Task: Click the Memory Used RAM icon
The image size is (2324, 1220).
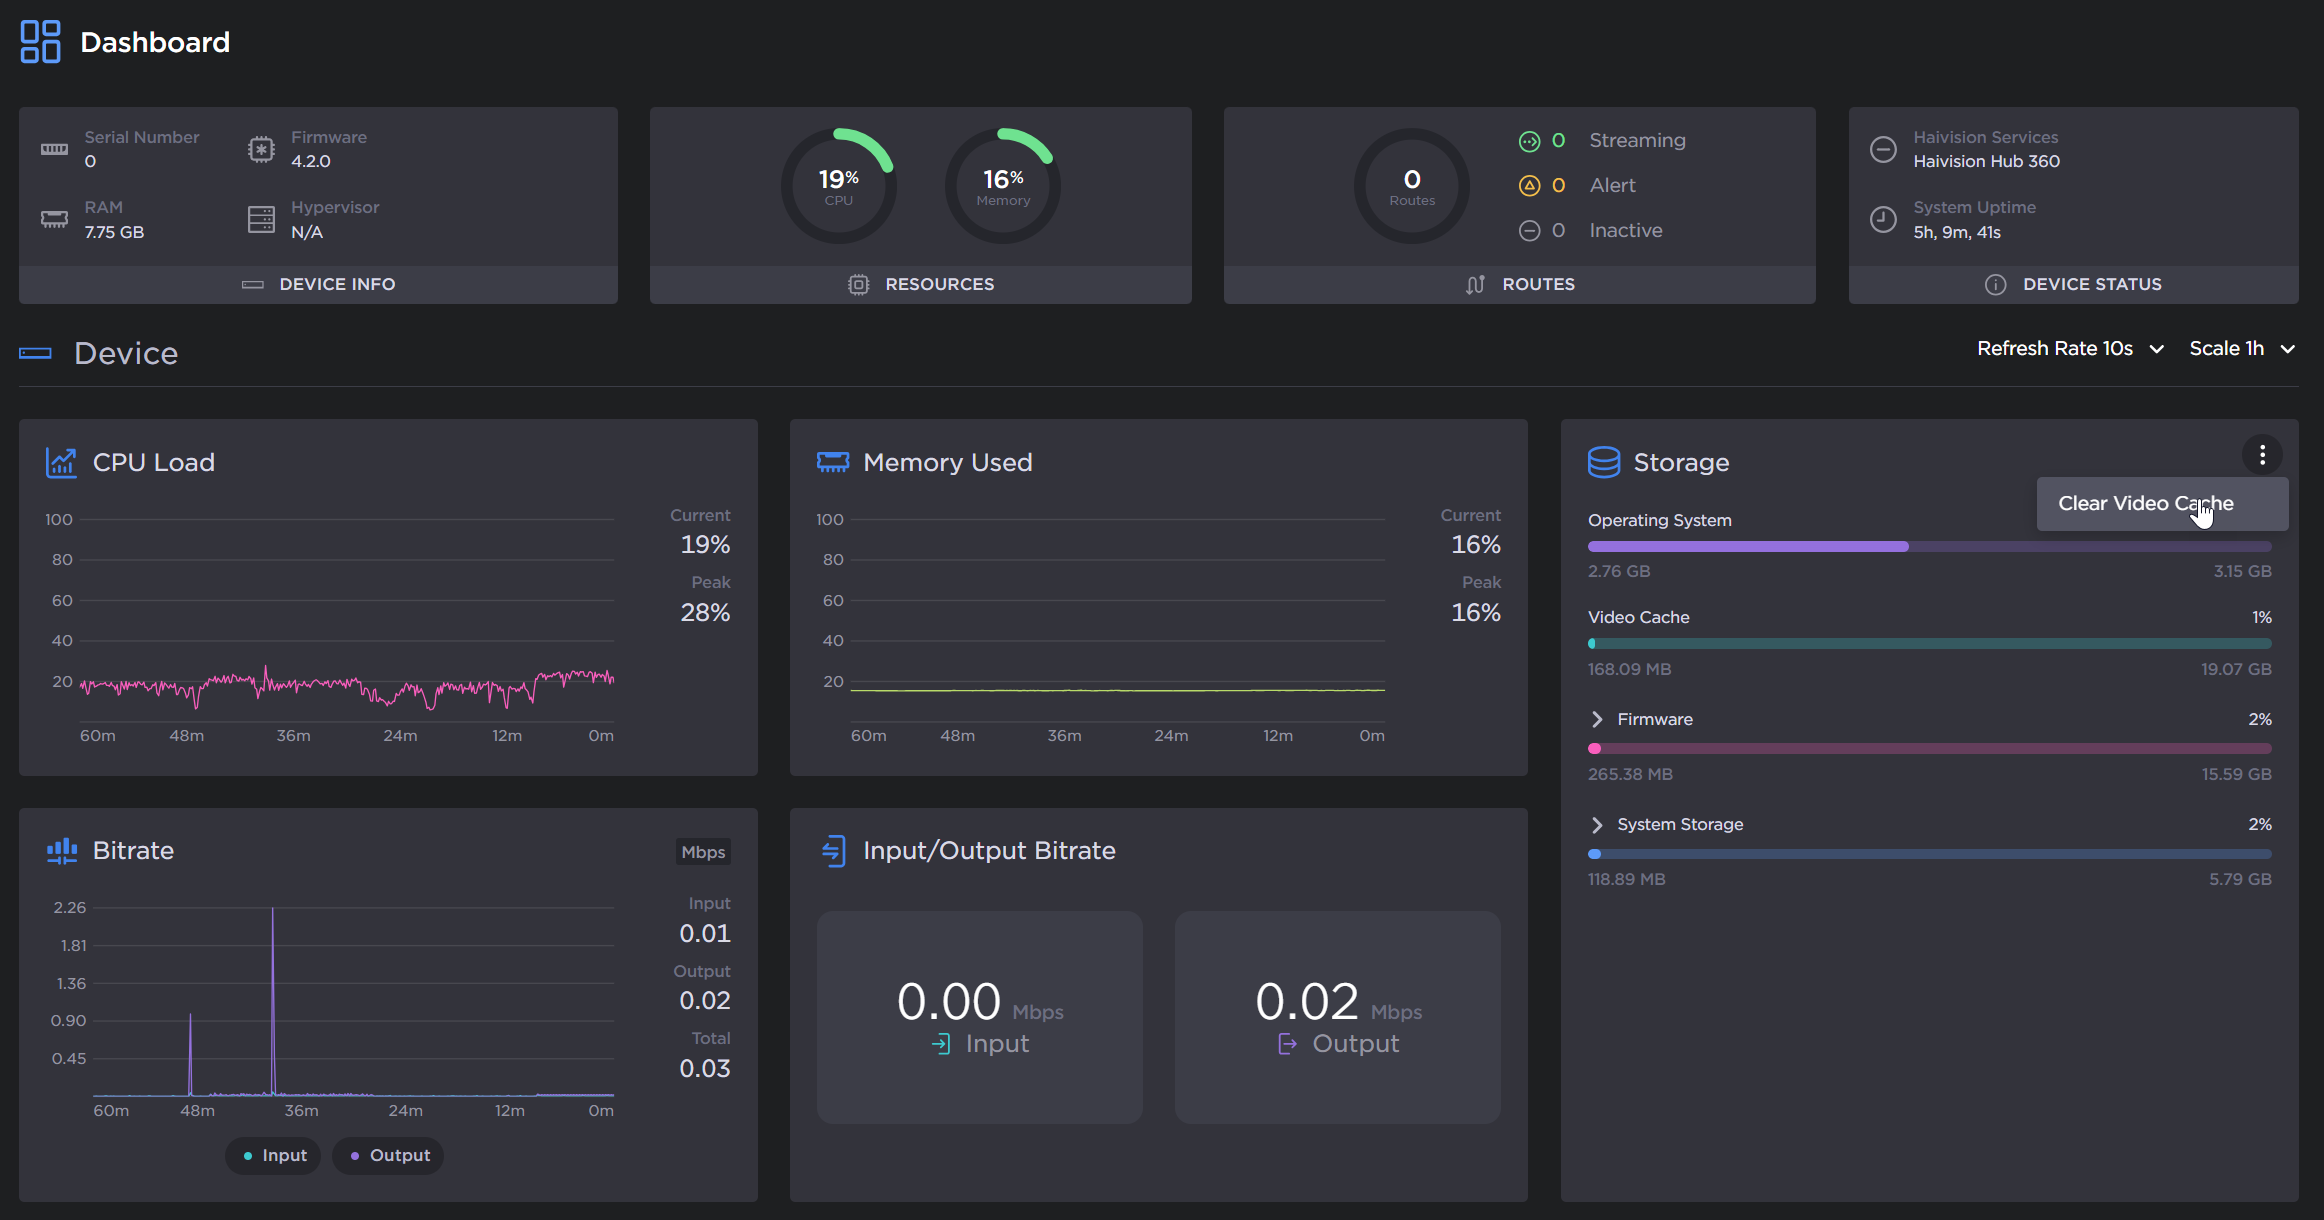Action: (x=832, y=462)
